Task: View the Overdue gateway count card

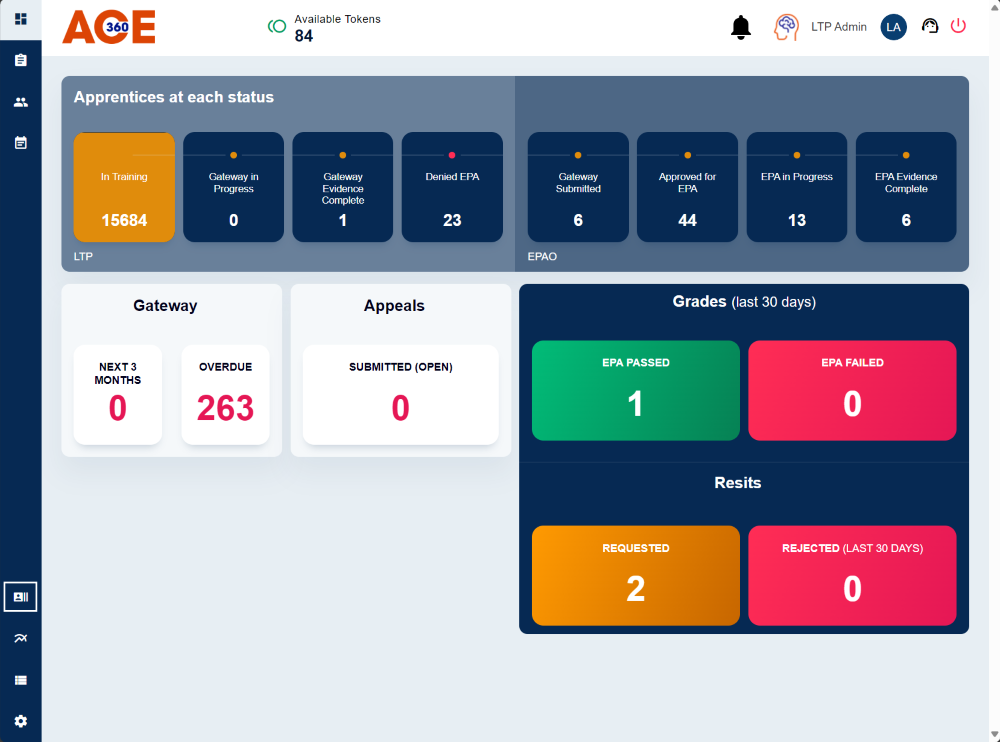Action: coord(225,395)
